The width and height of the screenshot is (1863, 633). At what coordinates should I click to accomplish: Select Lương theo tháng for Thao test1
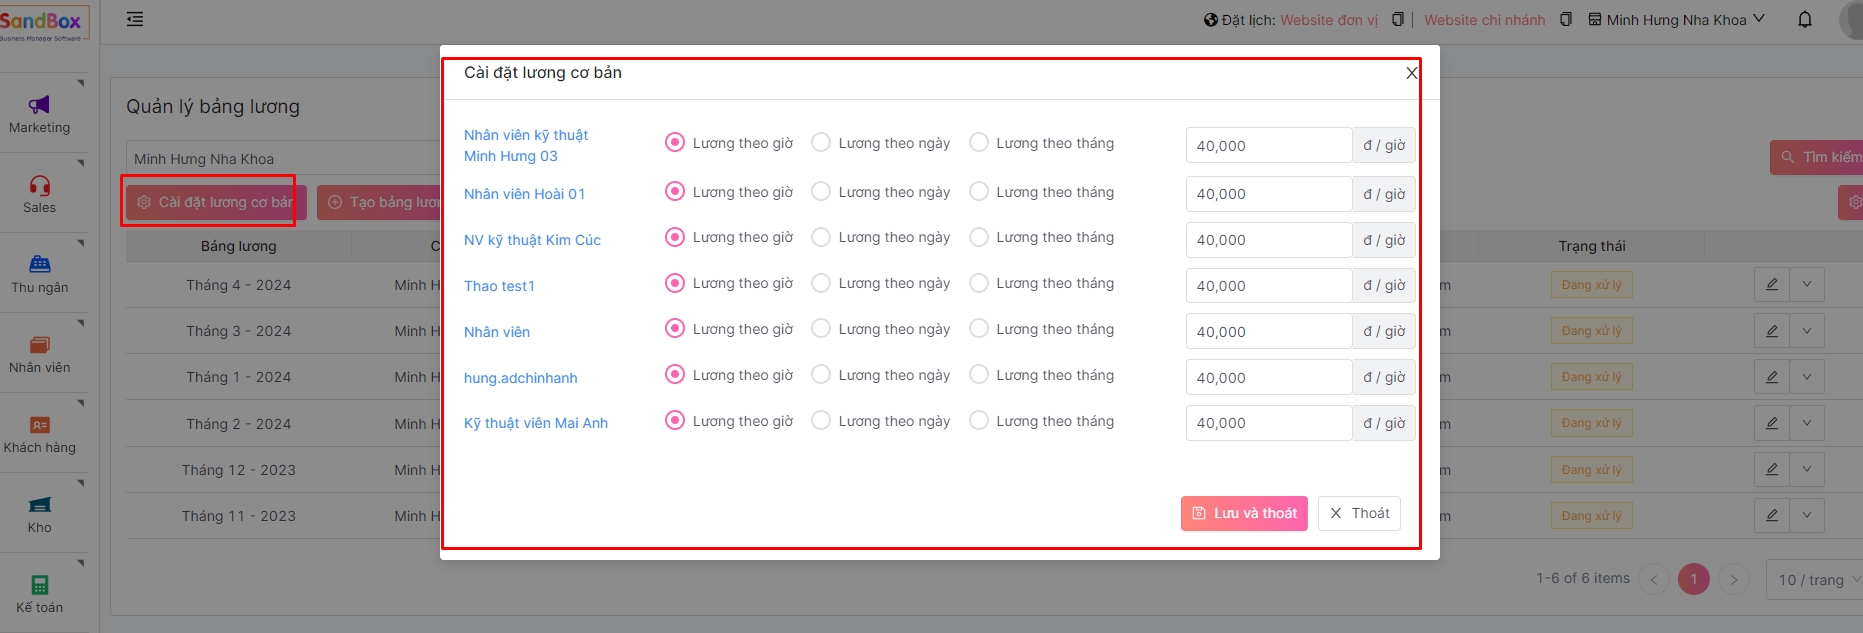coord(979,284)
